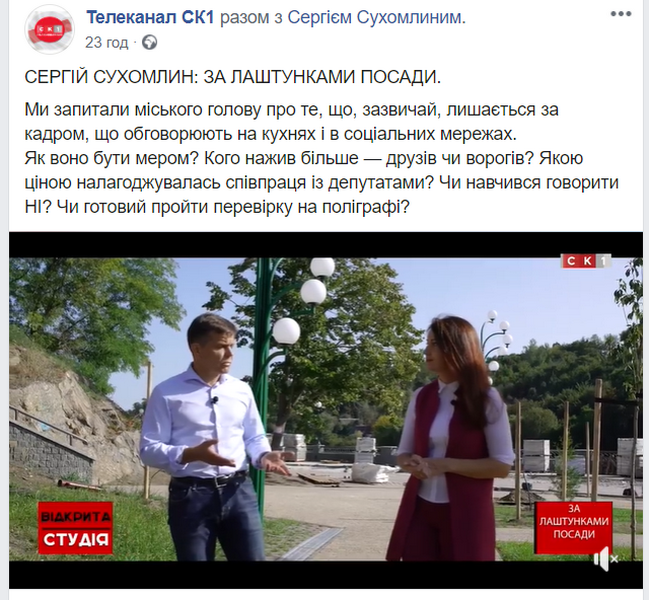Open the Телеканал СК1 page link
This screenshot has height=600, width=649.
[x=150, y=17]
